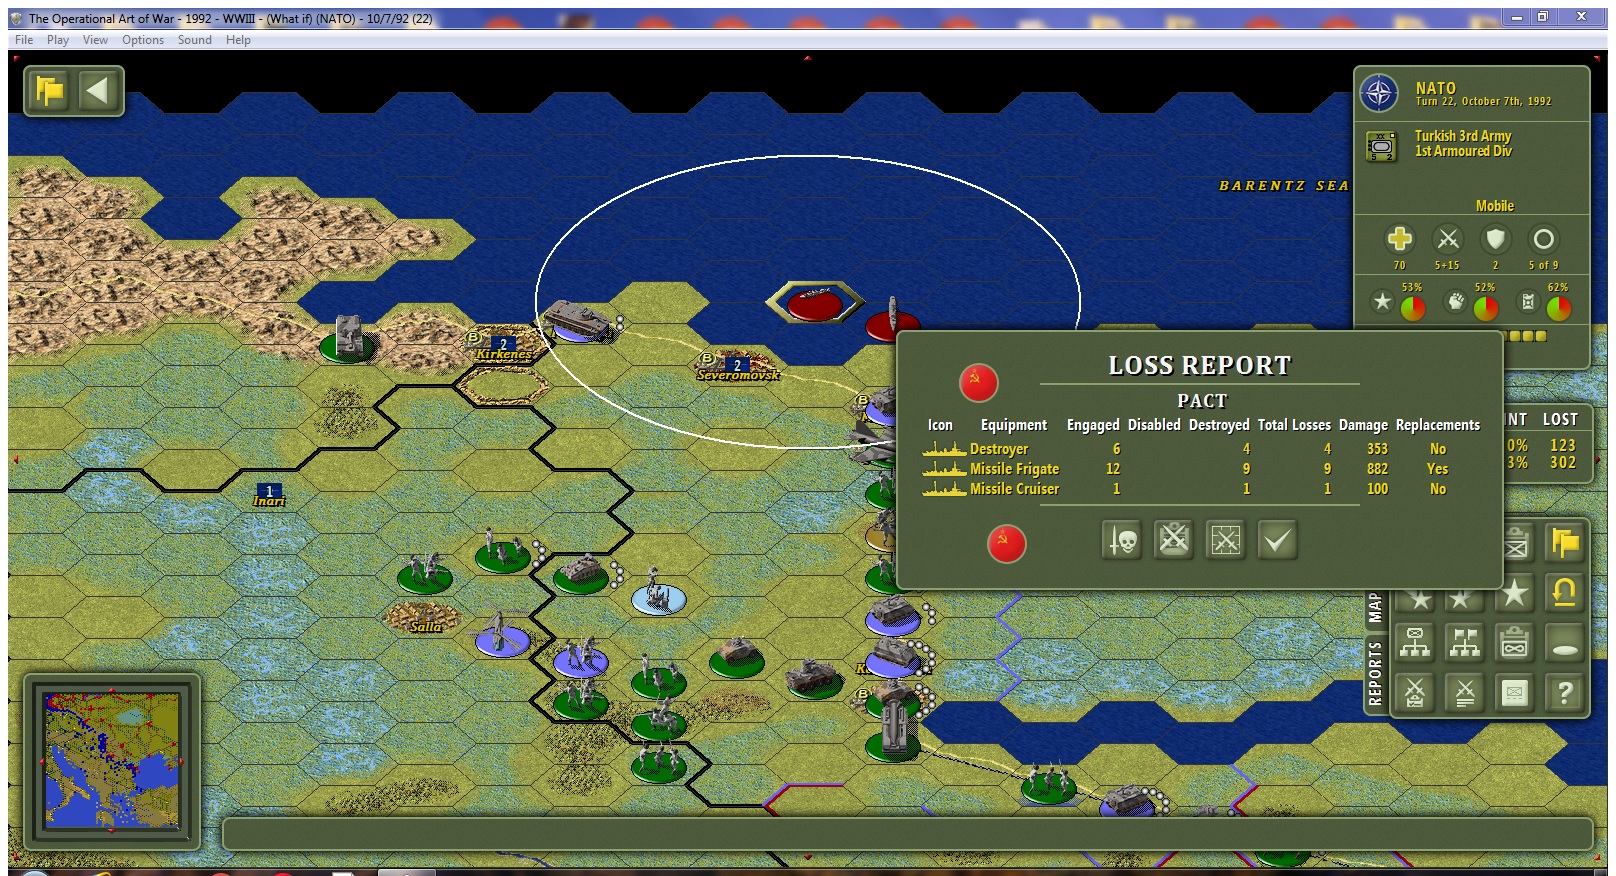Click the Salla town label on map
The width and height of the screenshot is (1616, 876).
click(425, 627)
